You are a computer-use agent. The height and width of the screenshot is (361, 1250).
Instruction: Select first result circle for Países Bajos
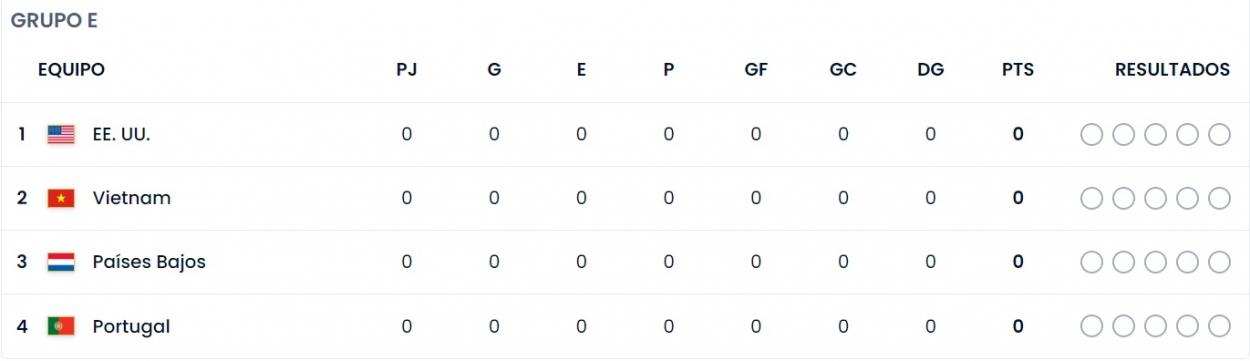click(1091, 262)
